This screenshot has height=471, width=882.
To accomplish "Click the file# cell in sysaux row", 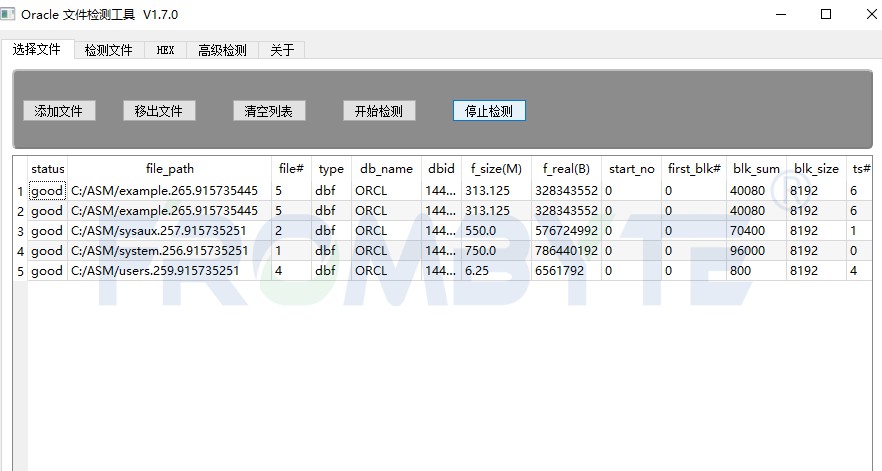I will coord(291,231).
